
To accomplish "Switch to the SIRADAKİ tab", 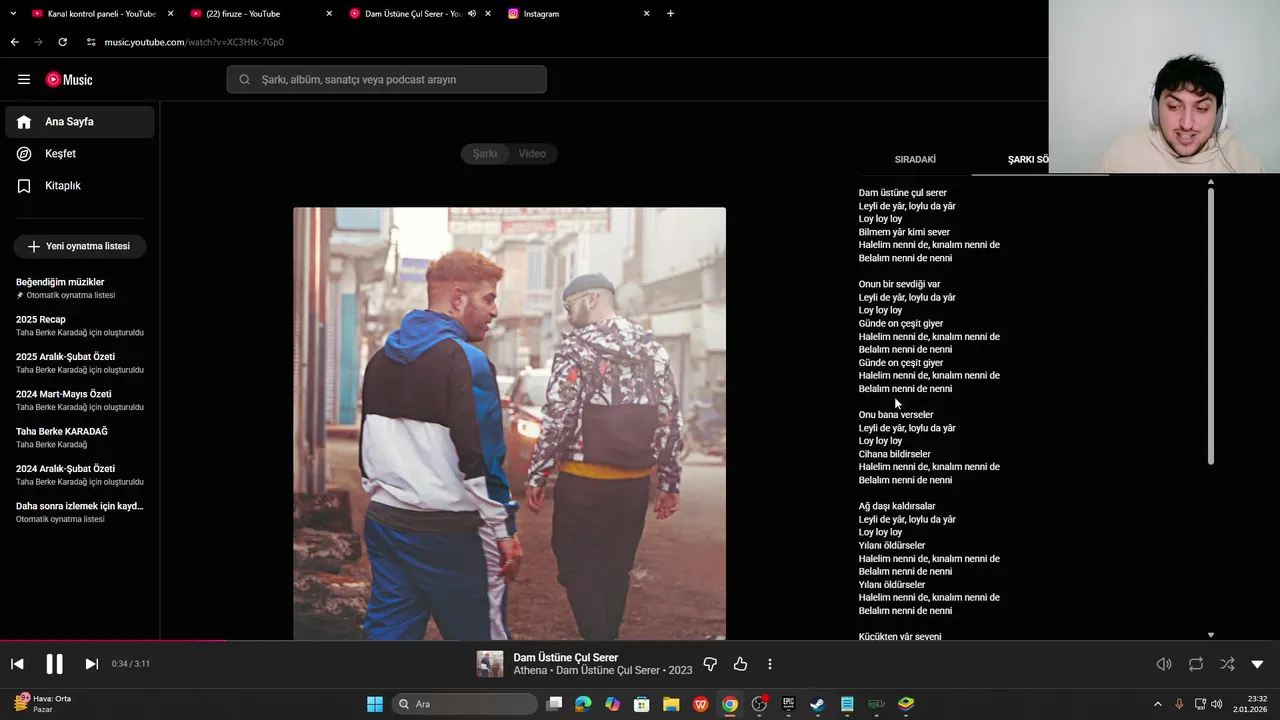I will 915,159.
